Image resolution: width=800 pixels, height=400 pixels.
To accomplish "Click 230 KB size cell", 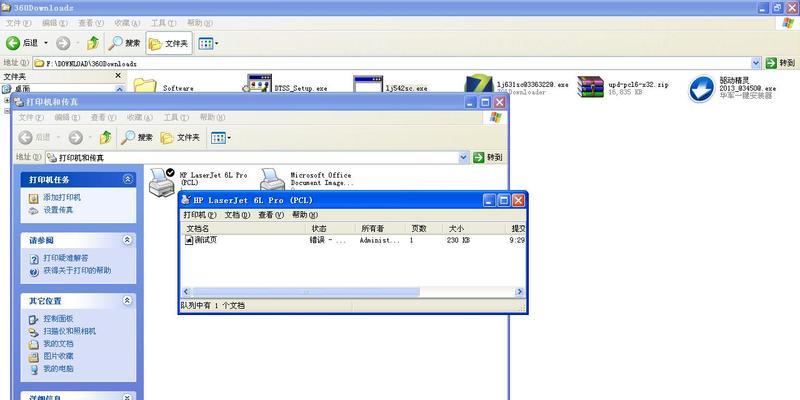I will (459, 240).
